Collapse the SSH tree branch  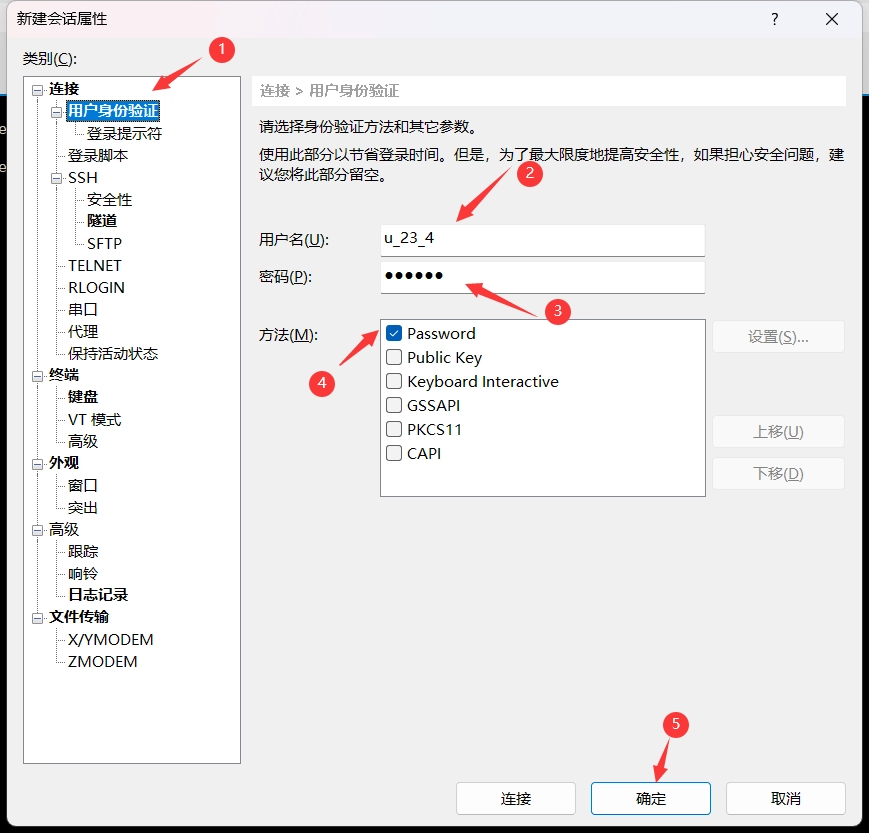click(57, 178)
